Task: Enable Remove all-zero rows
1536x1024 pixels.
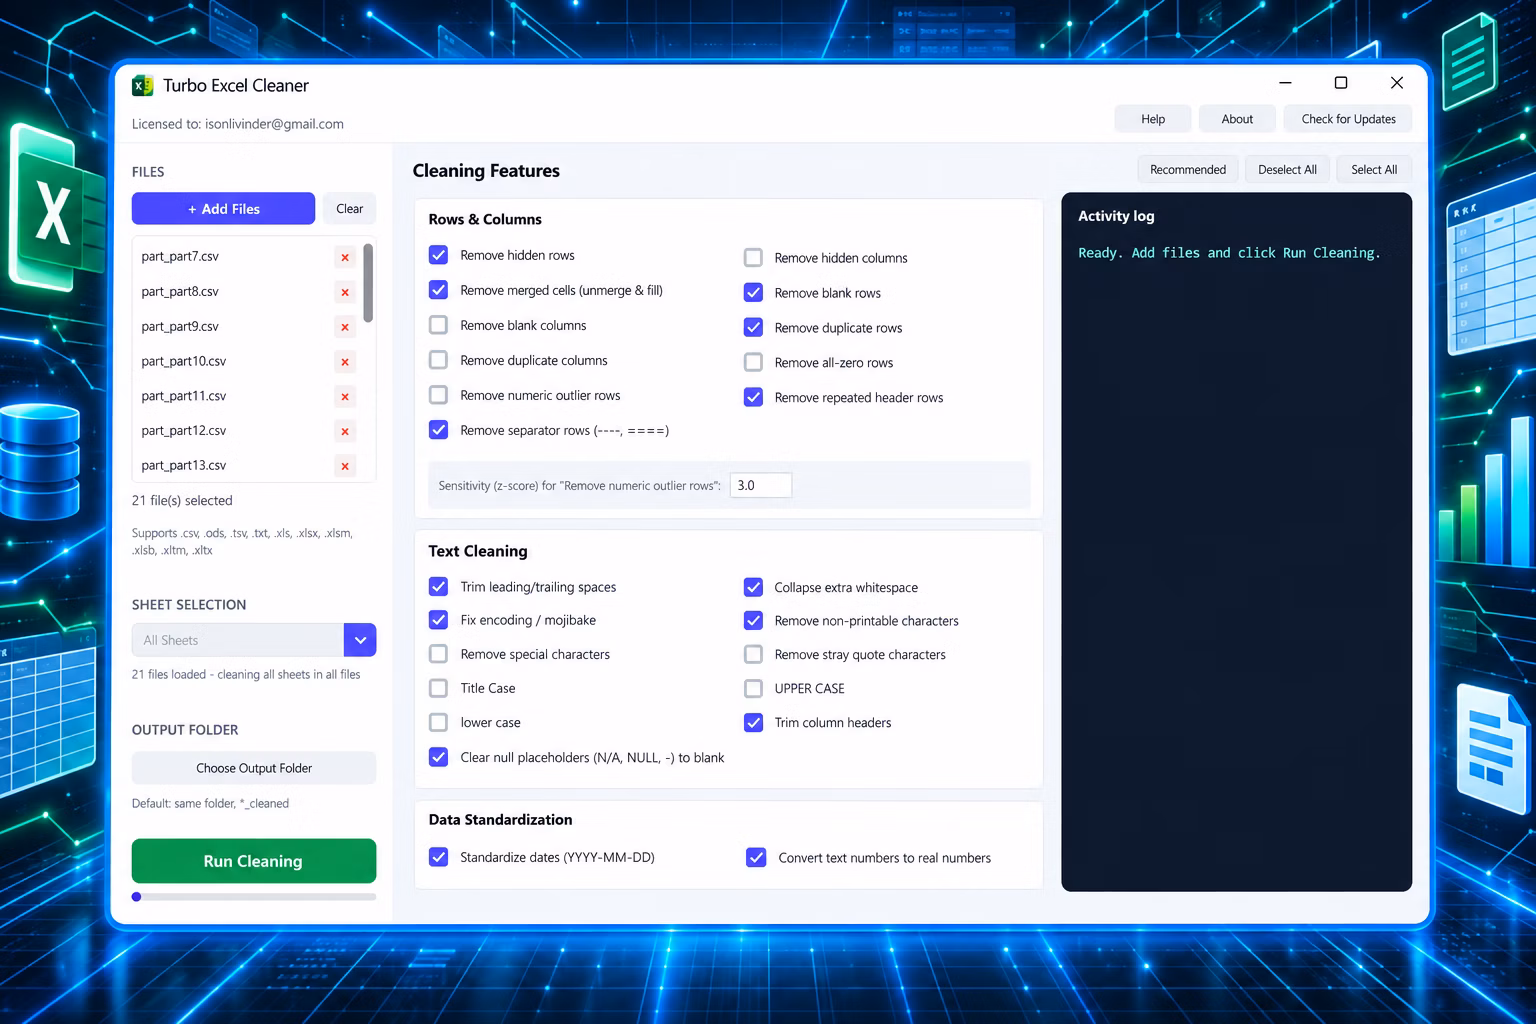Action: click(x=753, y=363)
